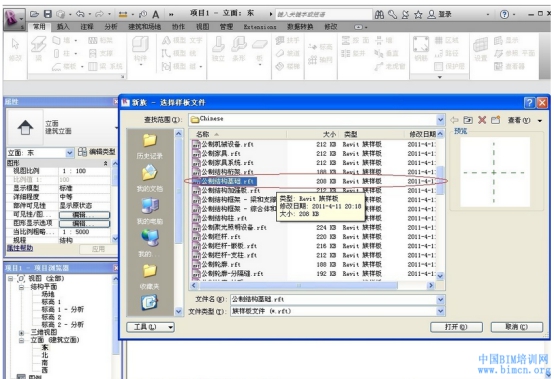The width and height of the screenshot is (554, 379).
Task: Open the 文件名 filename dropdown arrow
Action: pyautogui.click(x=440, y=300)
